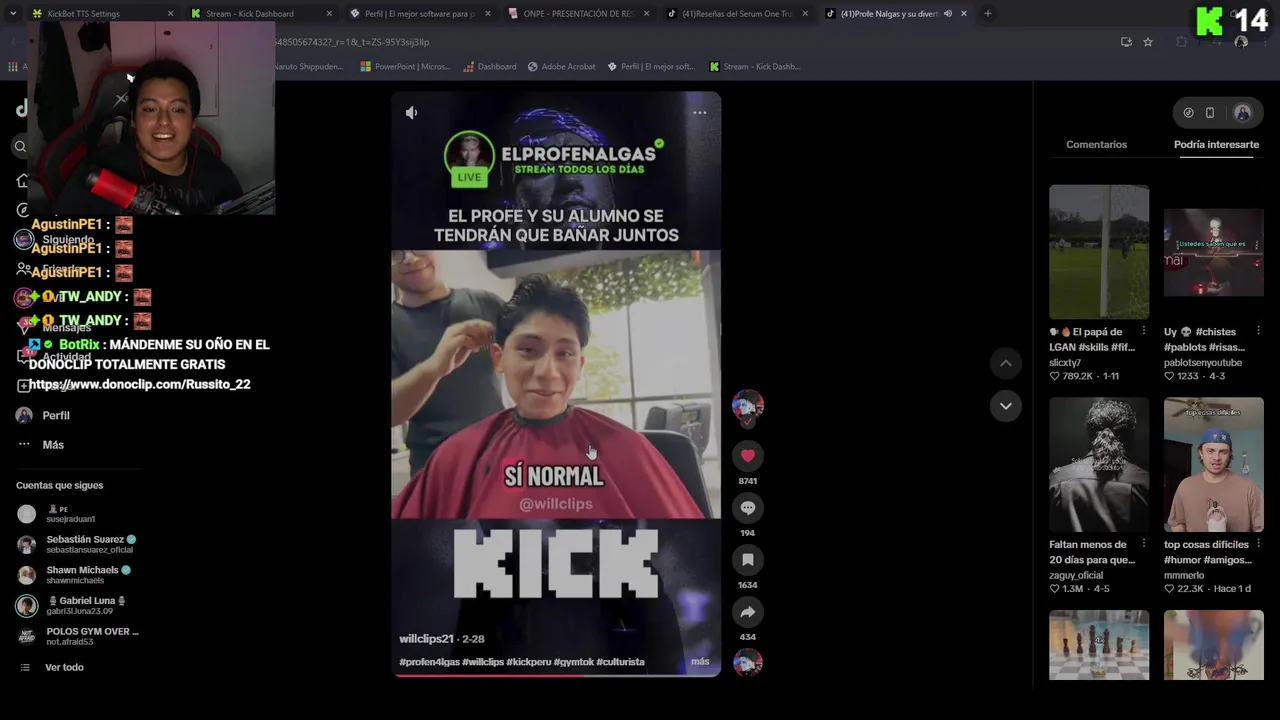Viewport: 1280px width, 720px height.
Task: Switch to the Comentarios tab
Action: (x=1096, y=144)
